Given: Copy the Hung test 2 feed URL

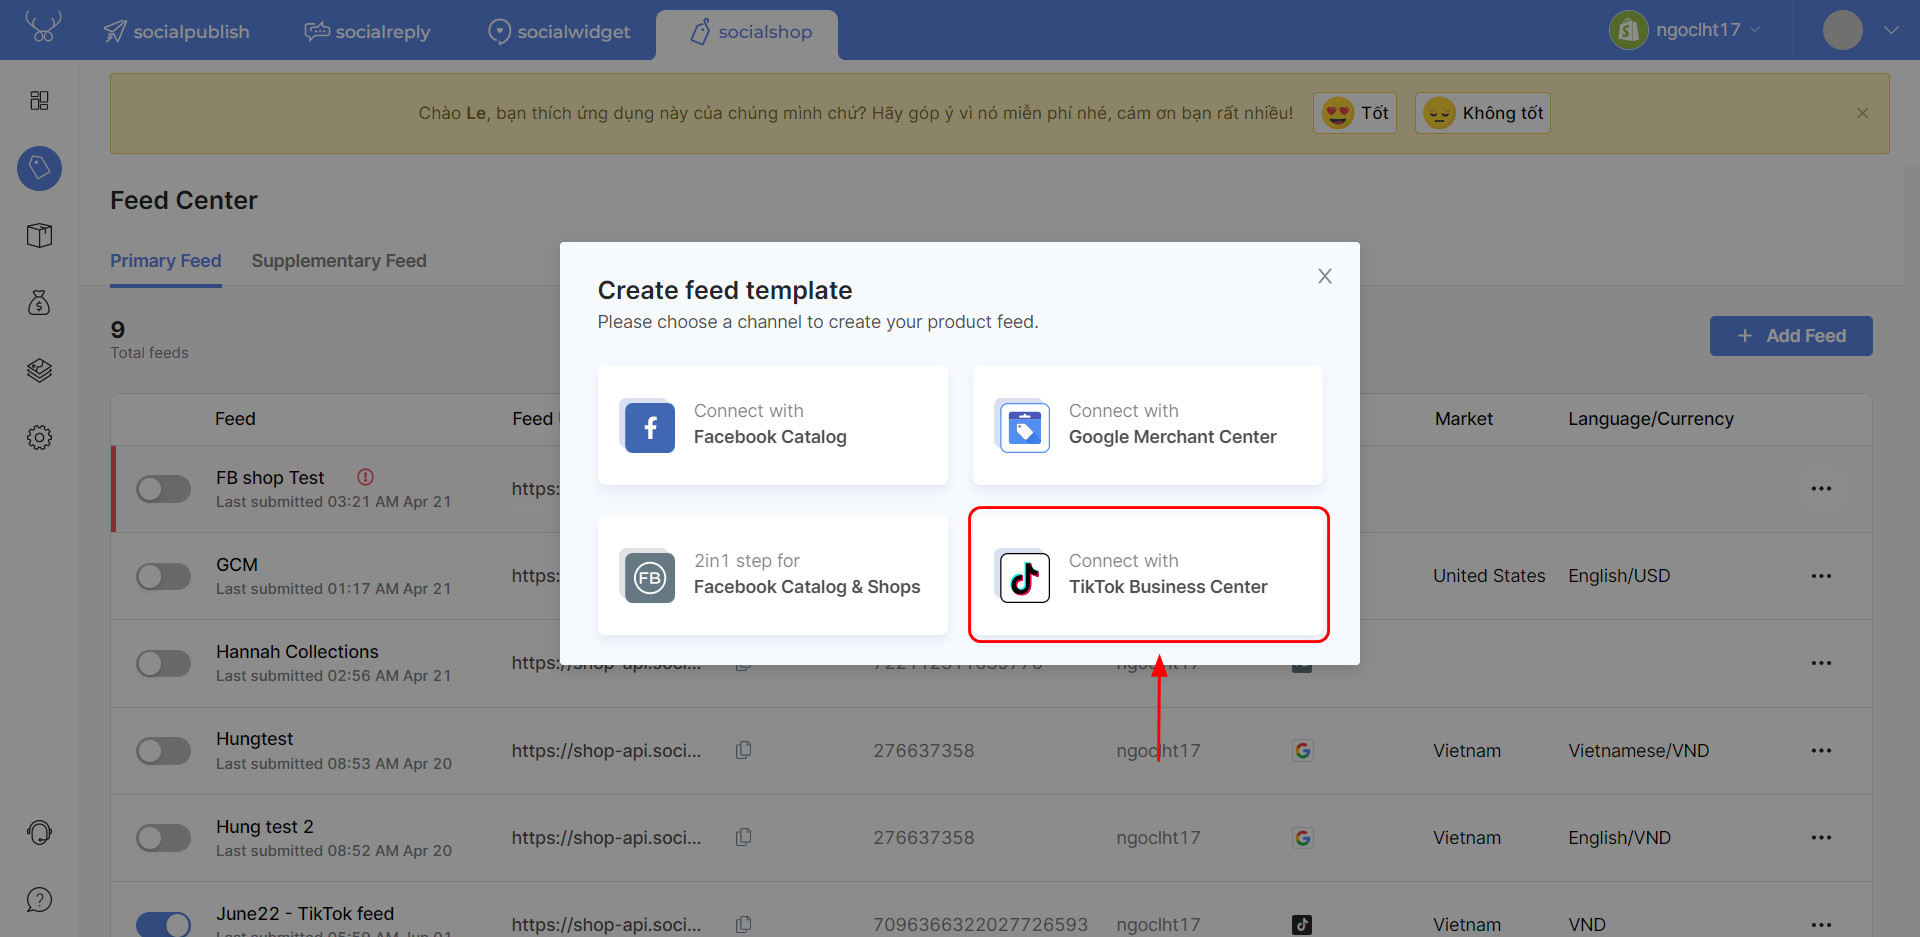Looking at the screenshot, I should point(743,837).
